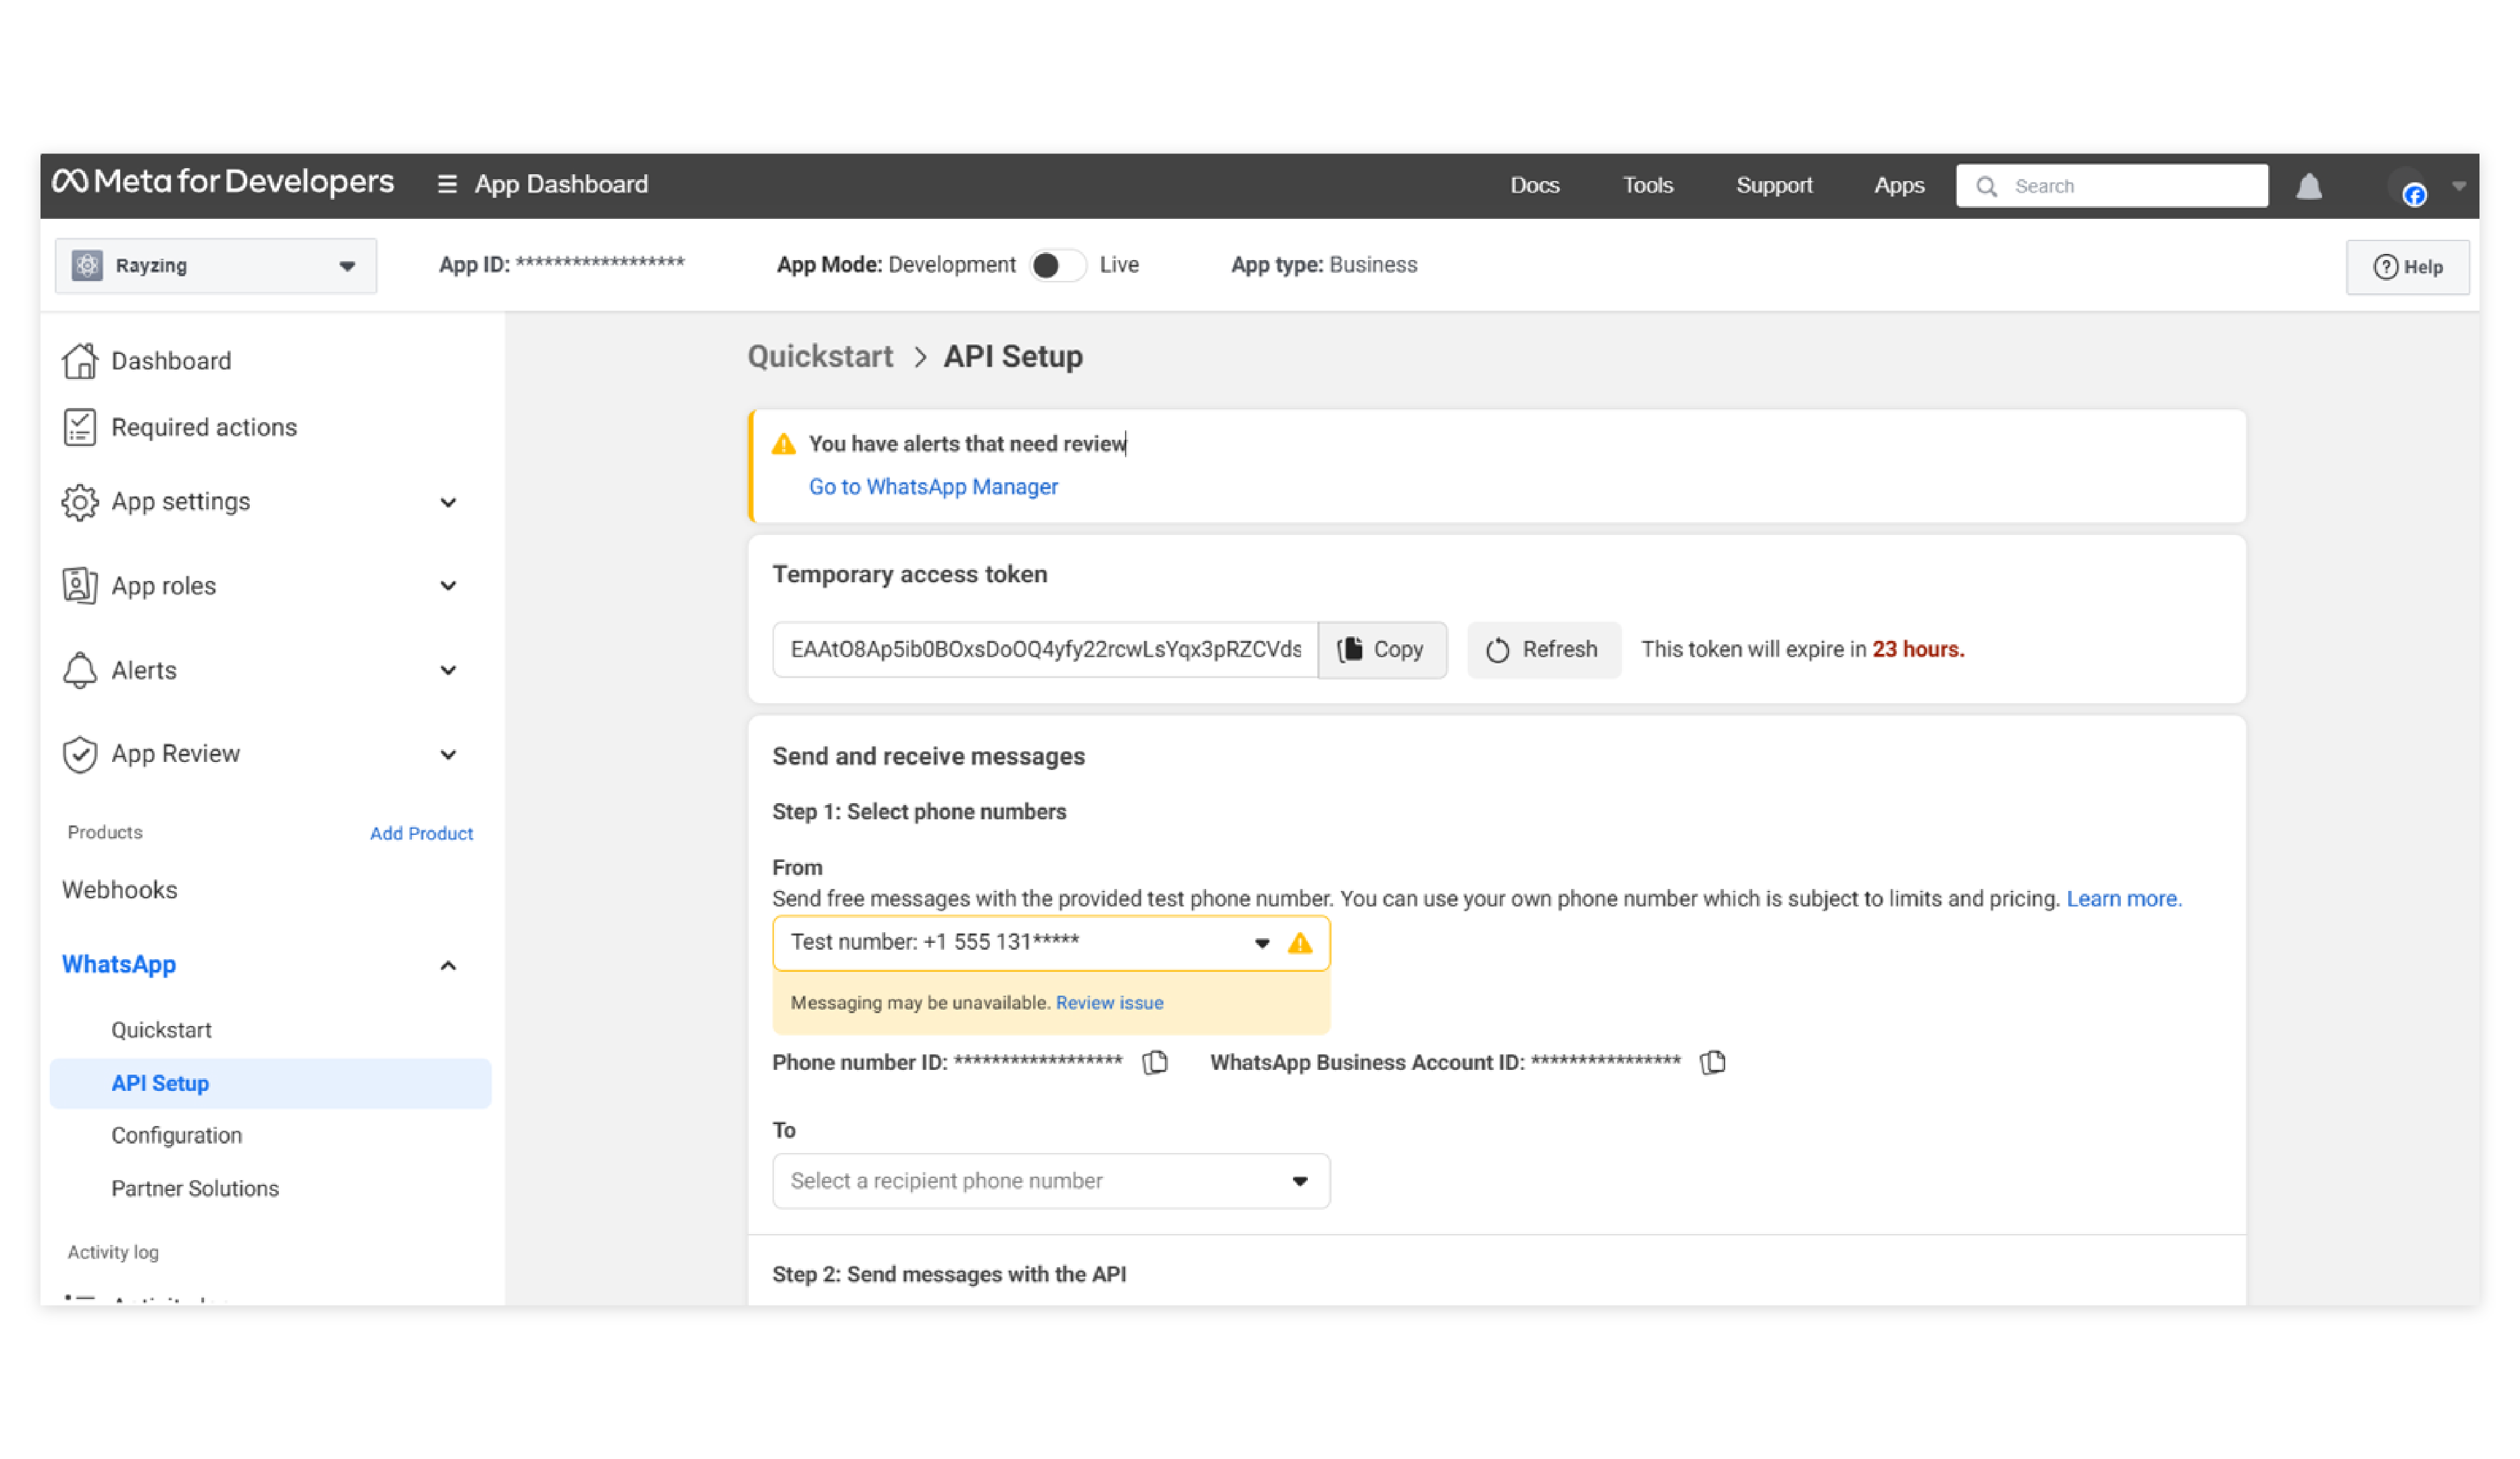Collapse the WhatsApp product section
The width and height of the screenshot is (2520, 1459).
pos(448,965)
